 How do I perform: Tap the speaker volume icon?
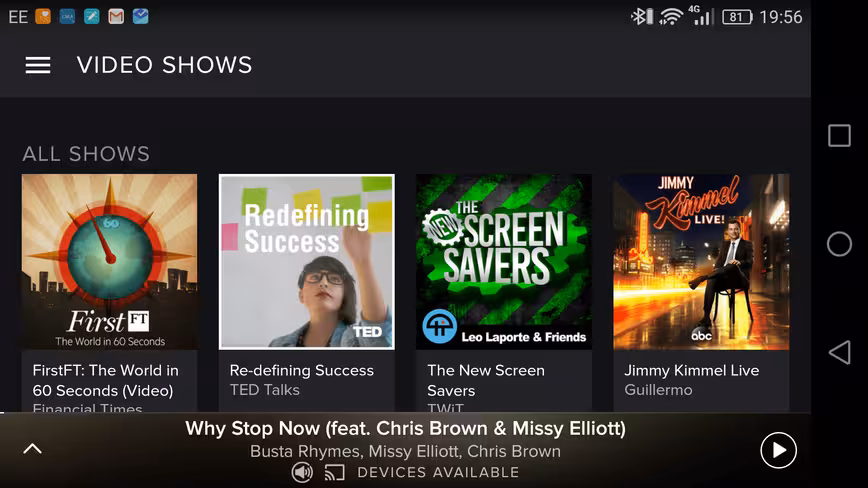pos(302,473)
